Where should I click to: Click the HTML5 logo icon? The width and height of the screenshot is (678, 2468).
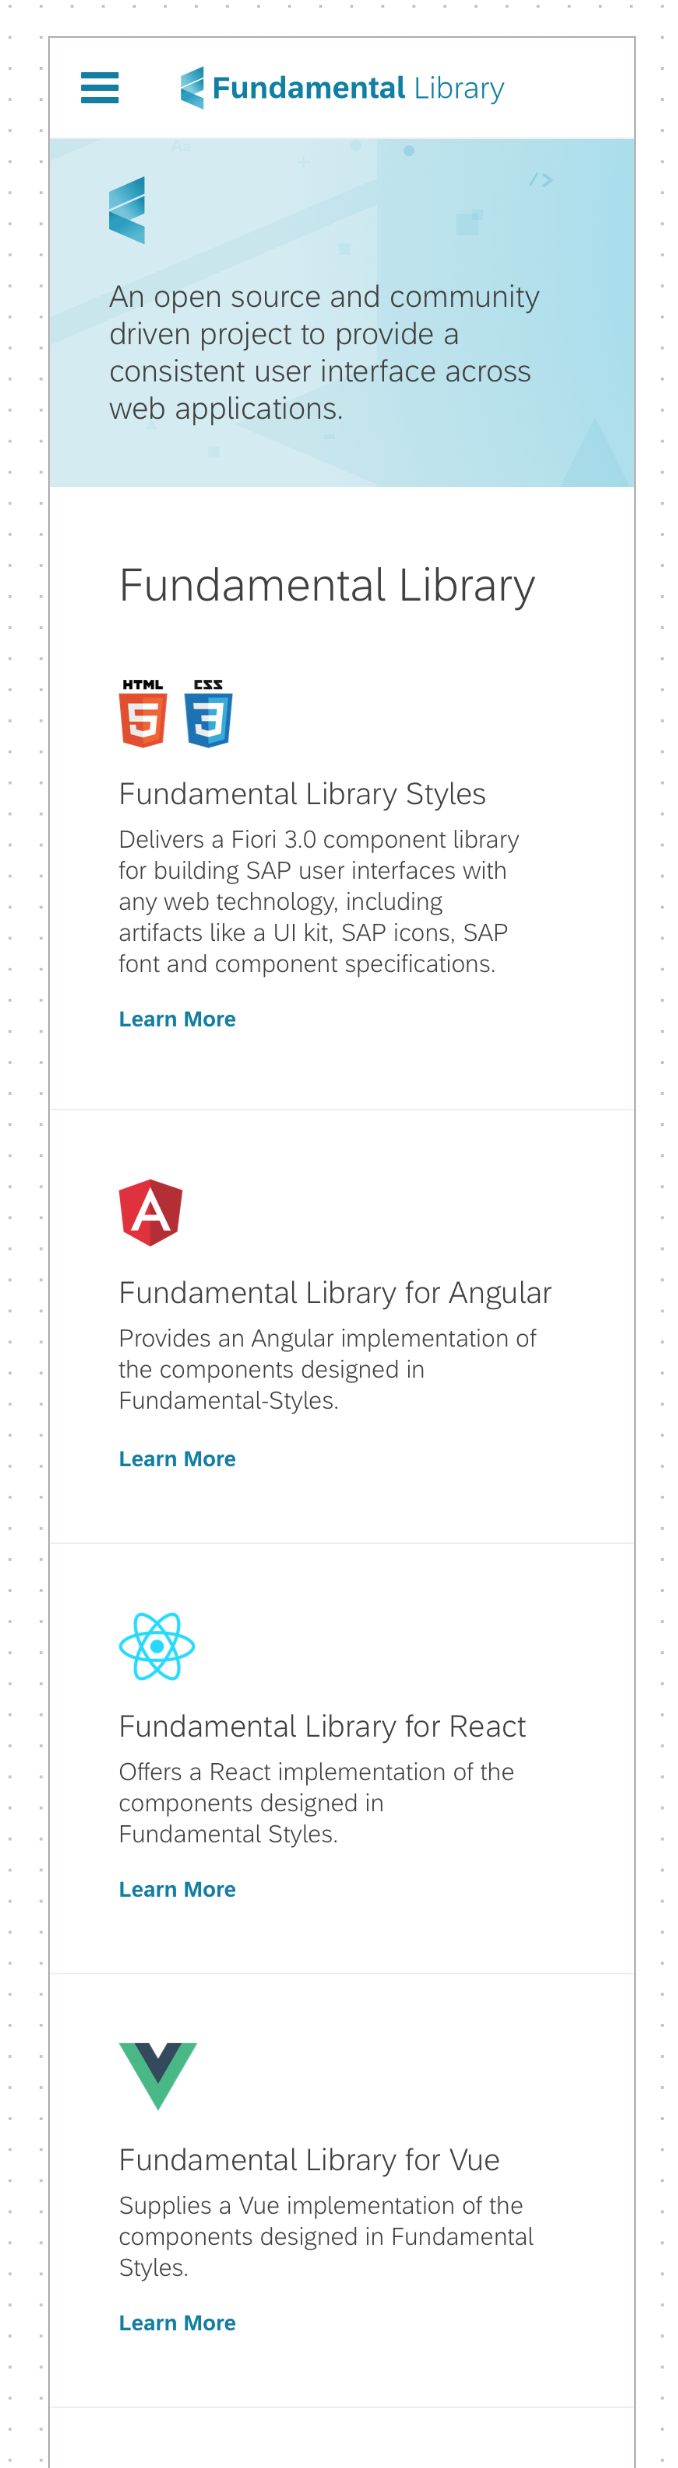pyautogui.click(x=143, y=713)
